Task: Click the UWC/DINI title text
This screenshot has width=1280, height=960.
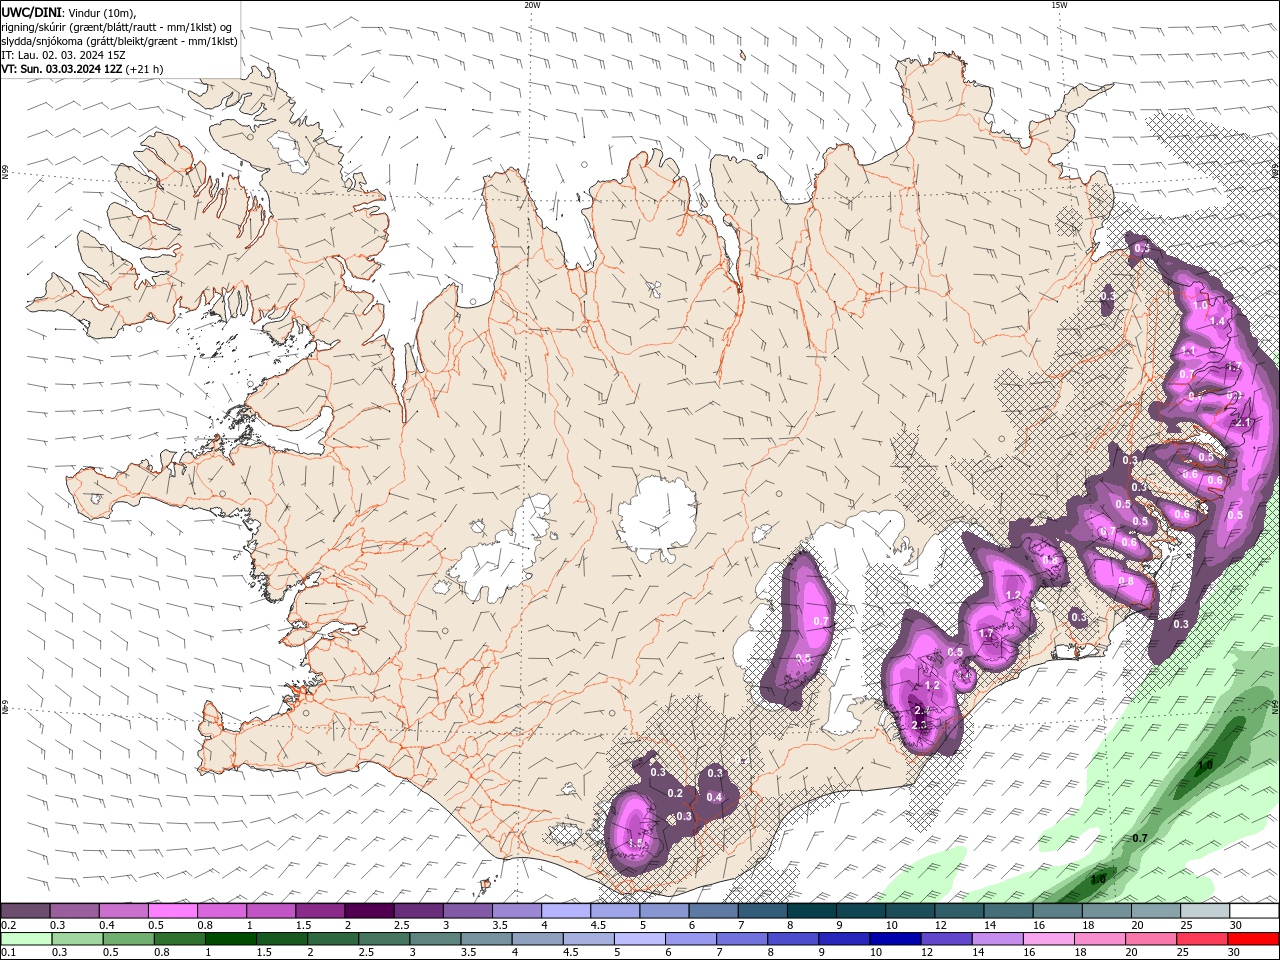Action: pos(32,12)
